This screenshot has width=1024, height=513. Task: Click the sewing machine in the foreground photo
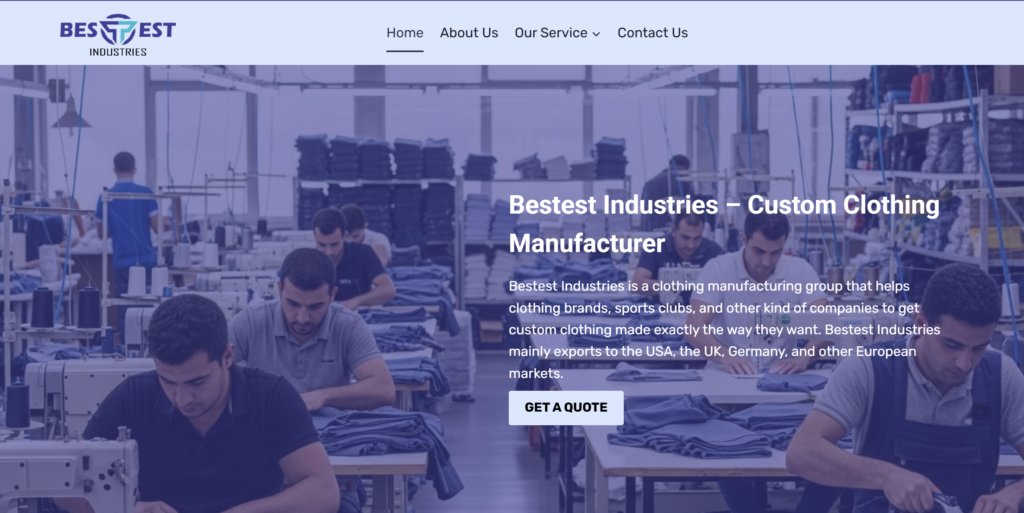[69, 473]
